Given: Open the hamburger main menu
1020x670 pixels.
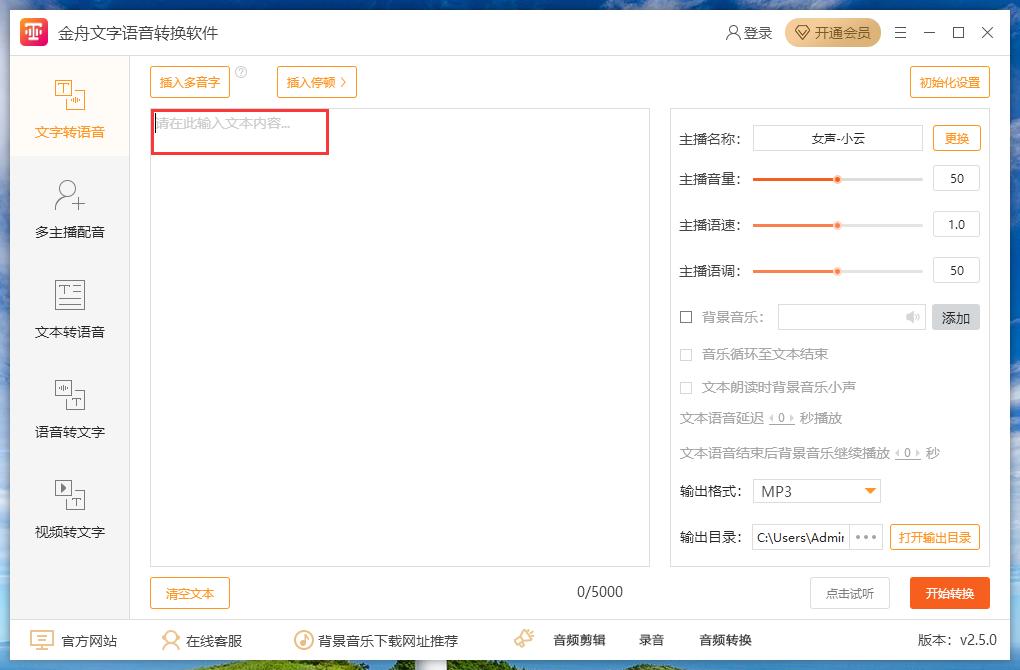Looking at the screenshot, I should click(900, 33).
